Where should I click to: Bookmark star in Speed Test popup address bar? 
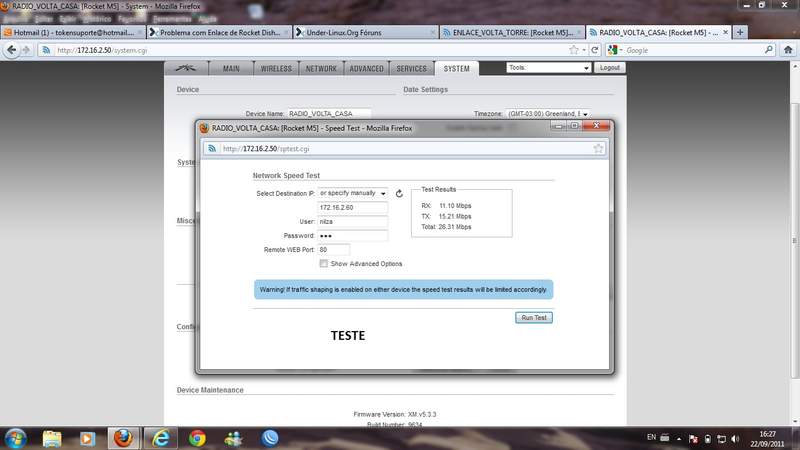tap(598, 148)
